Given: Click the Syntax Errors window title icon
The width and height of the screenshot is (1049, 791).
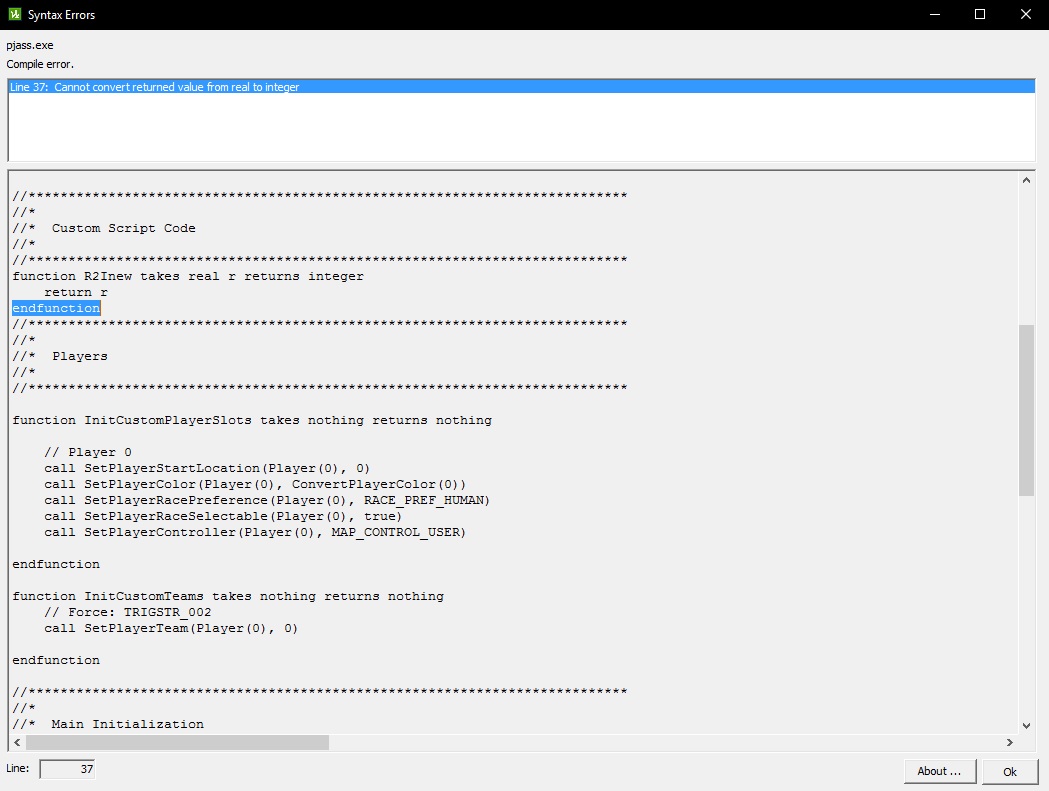Looking at the screenshot, I should (15, 14).
